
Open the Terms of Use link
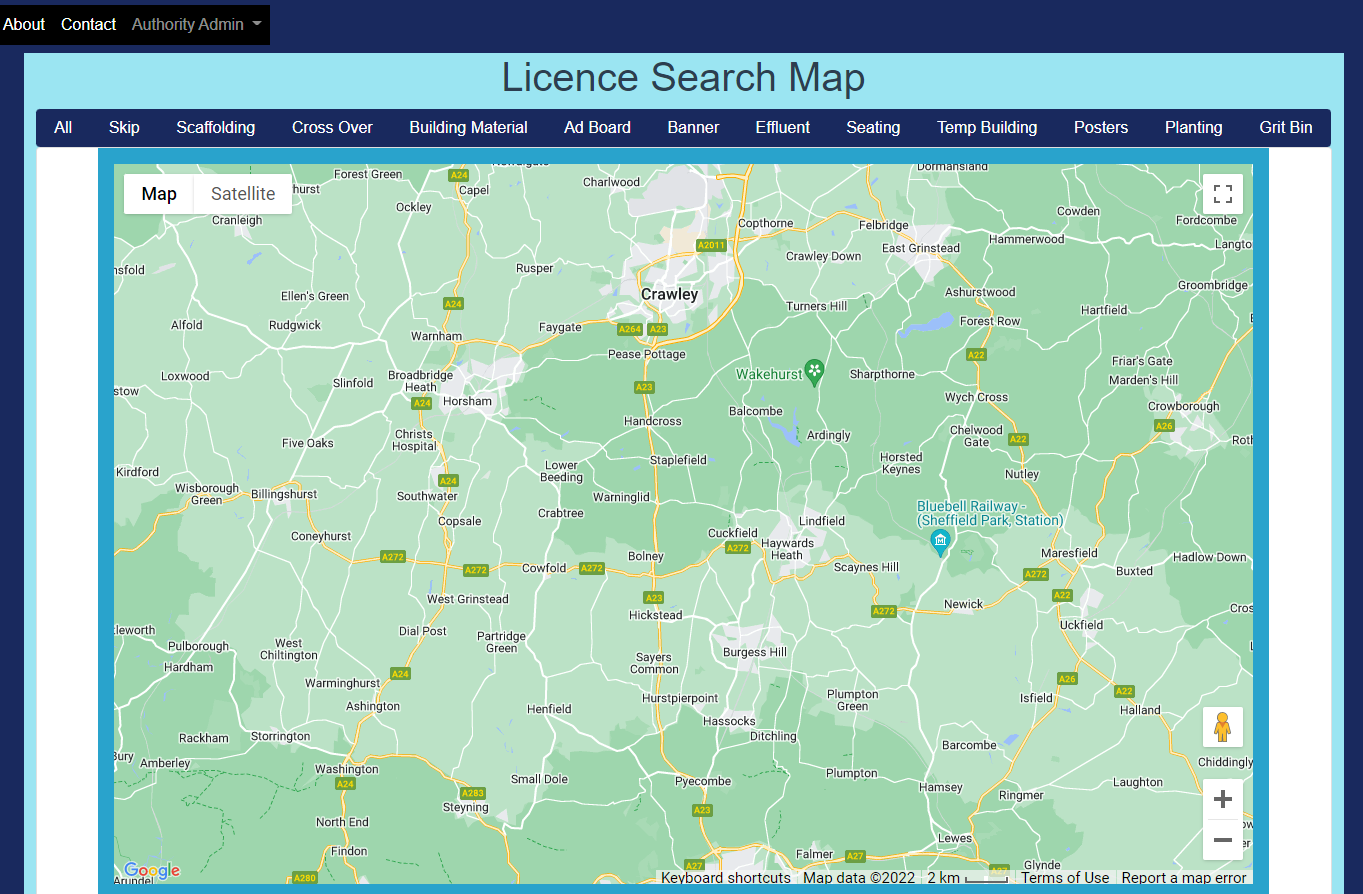pos(1066,877)
